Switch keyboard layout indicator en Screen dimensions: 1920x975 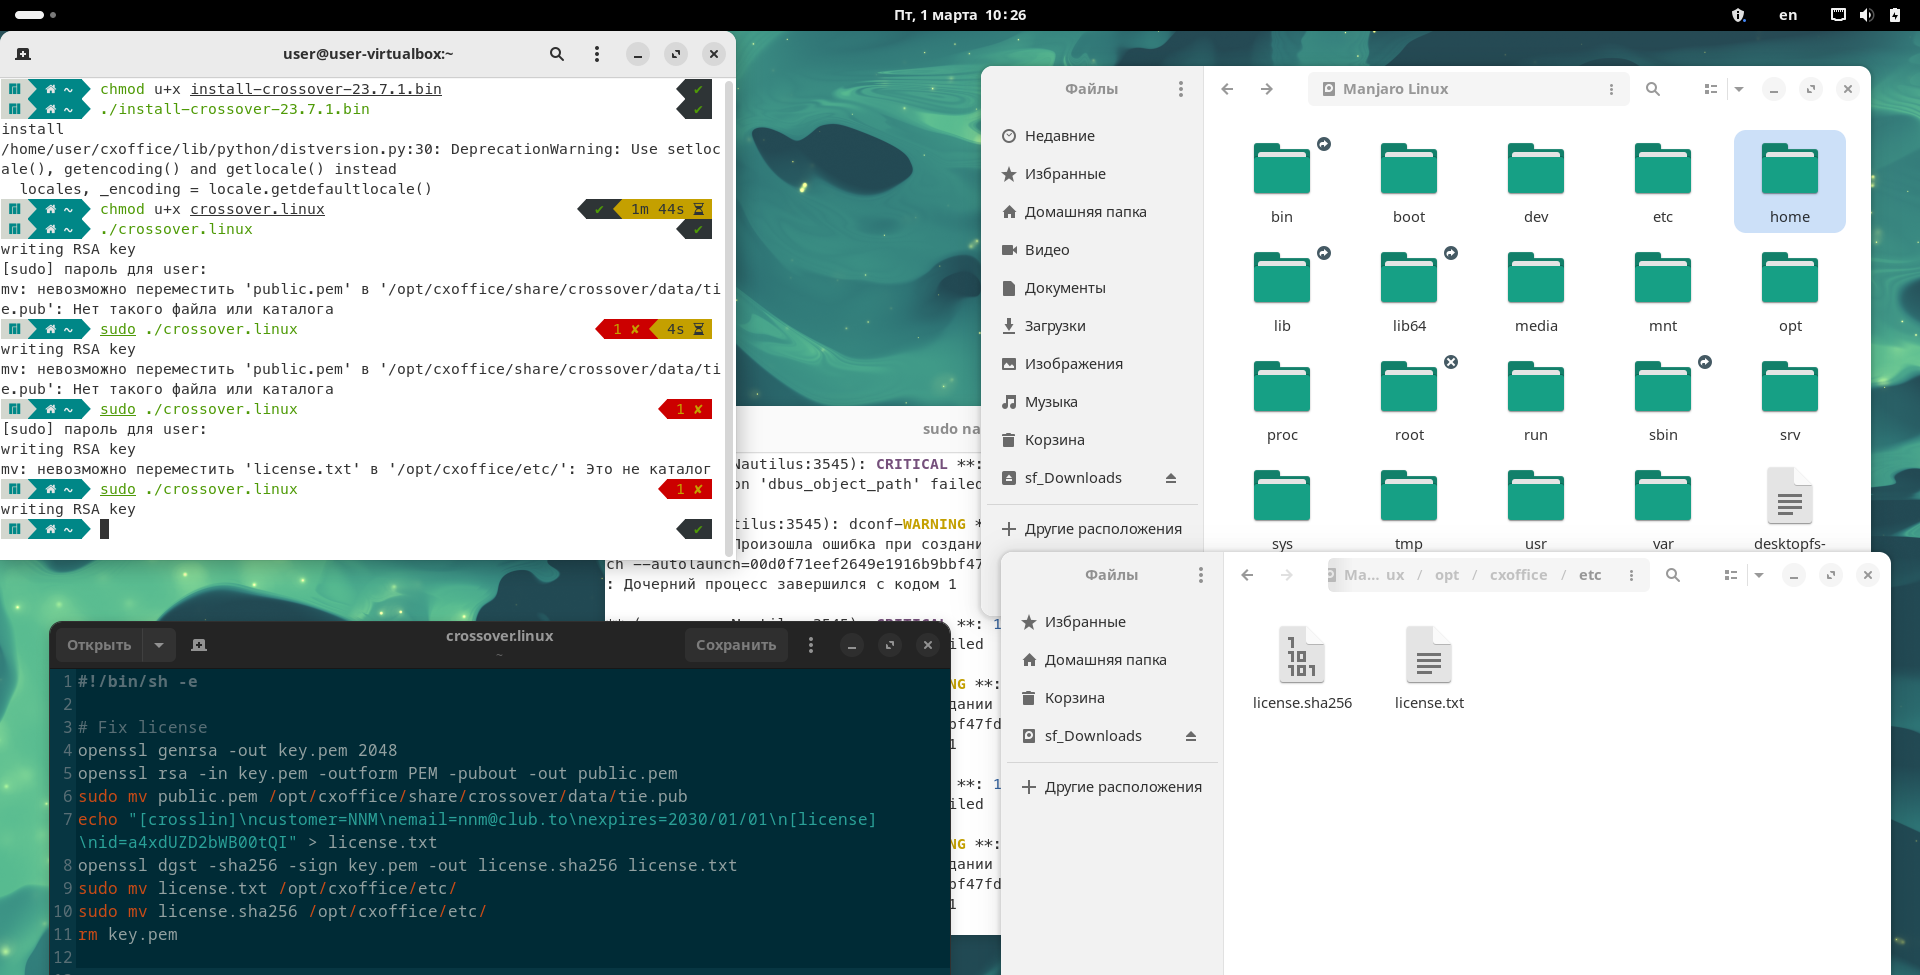coord(1788,15)
